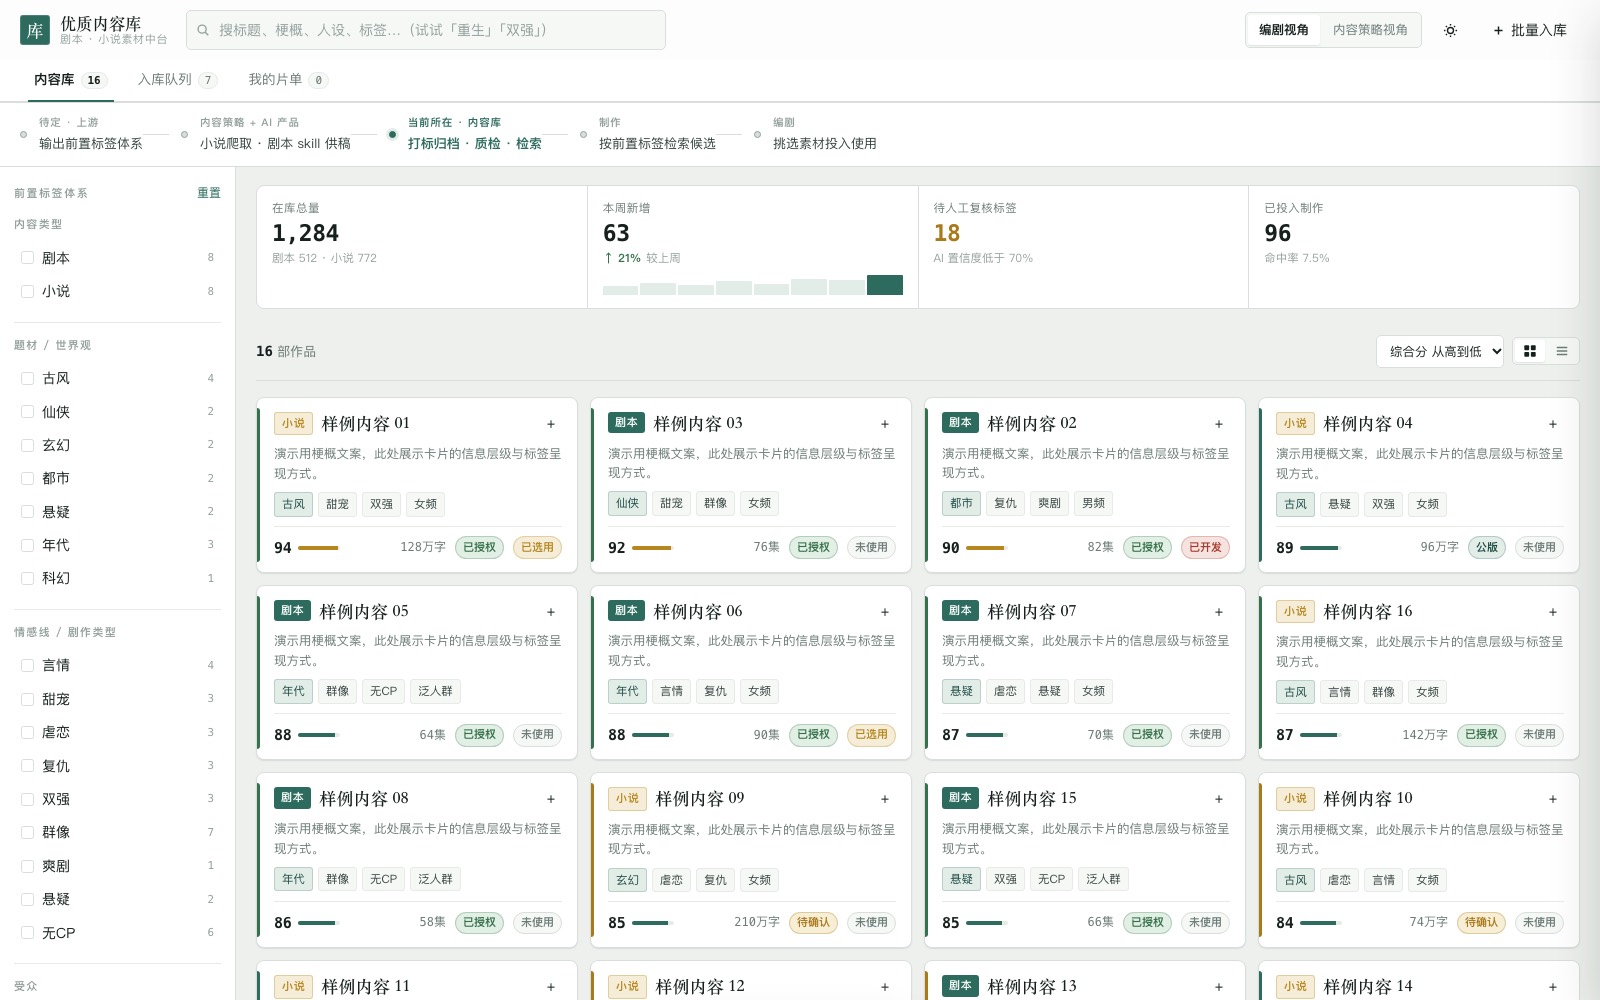Click the highlighted bar in the weekly chart
Viewport: 1600px width, 1000px height.
(885, 284)
